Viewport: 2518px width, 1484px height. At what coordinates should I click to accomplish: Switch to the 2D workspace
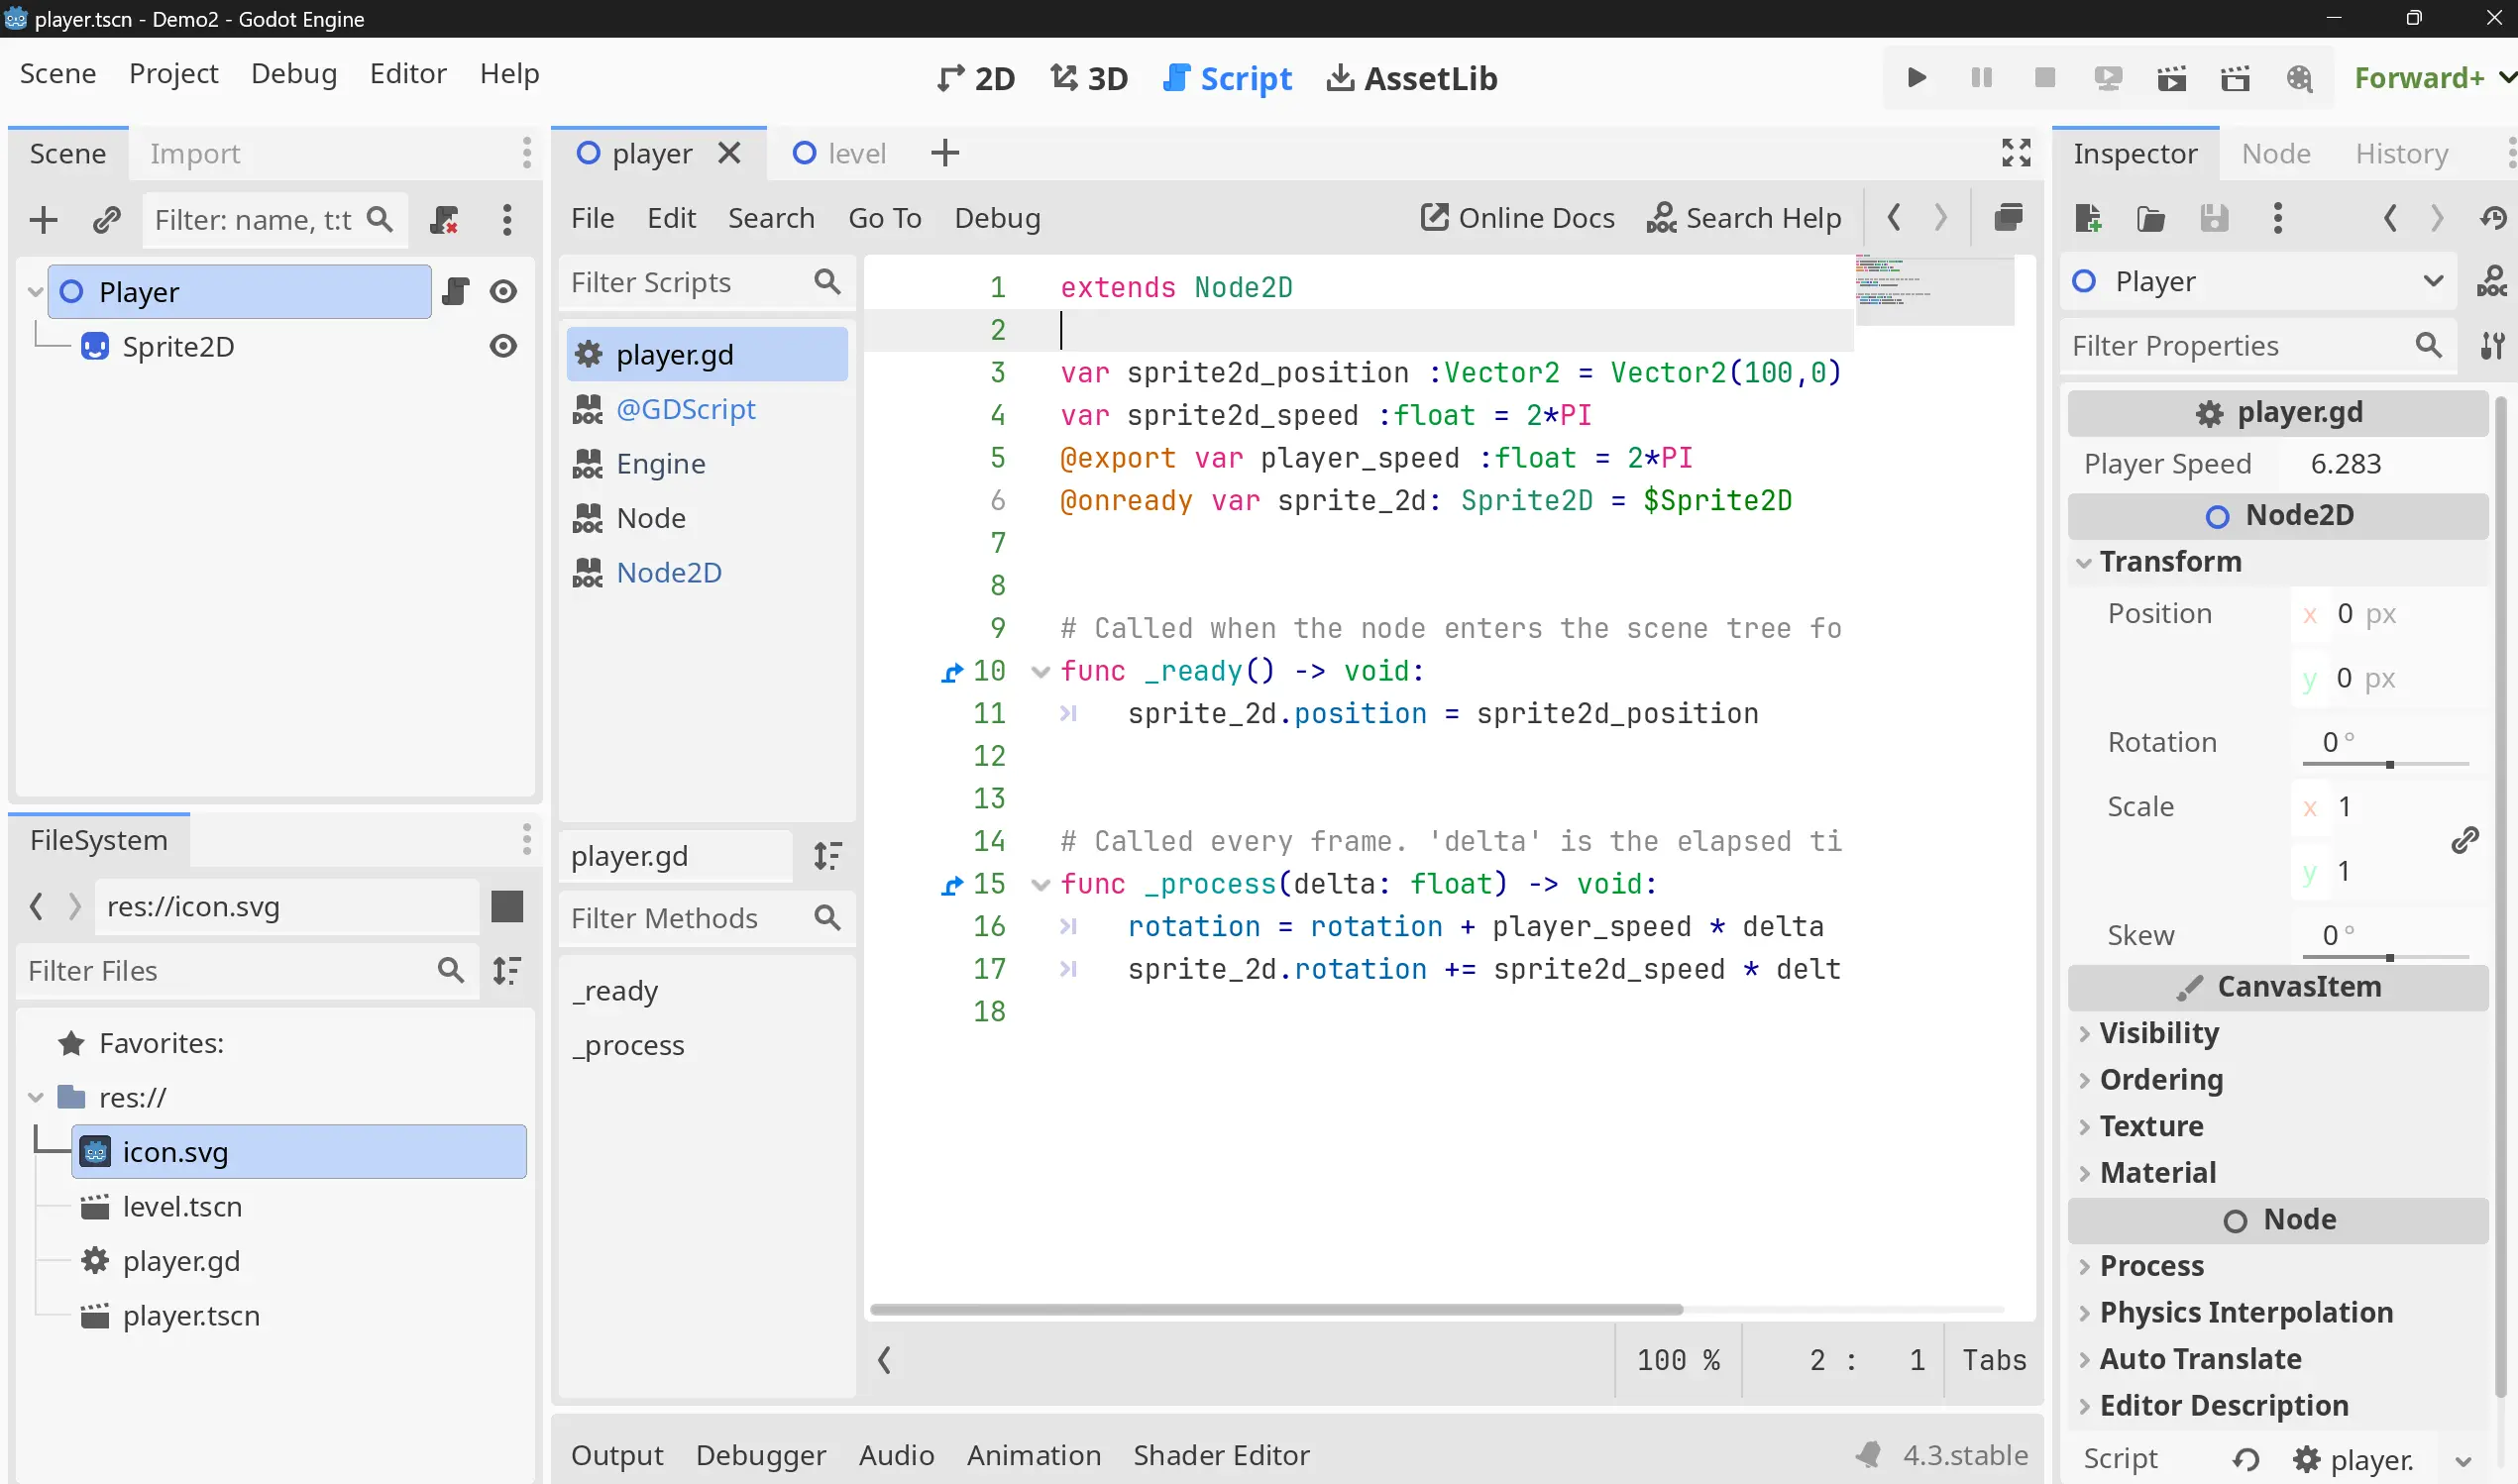(x=976, y=78)
